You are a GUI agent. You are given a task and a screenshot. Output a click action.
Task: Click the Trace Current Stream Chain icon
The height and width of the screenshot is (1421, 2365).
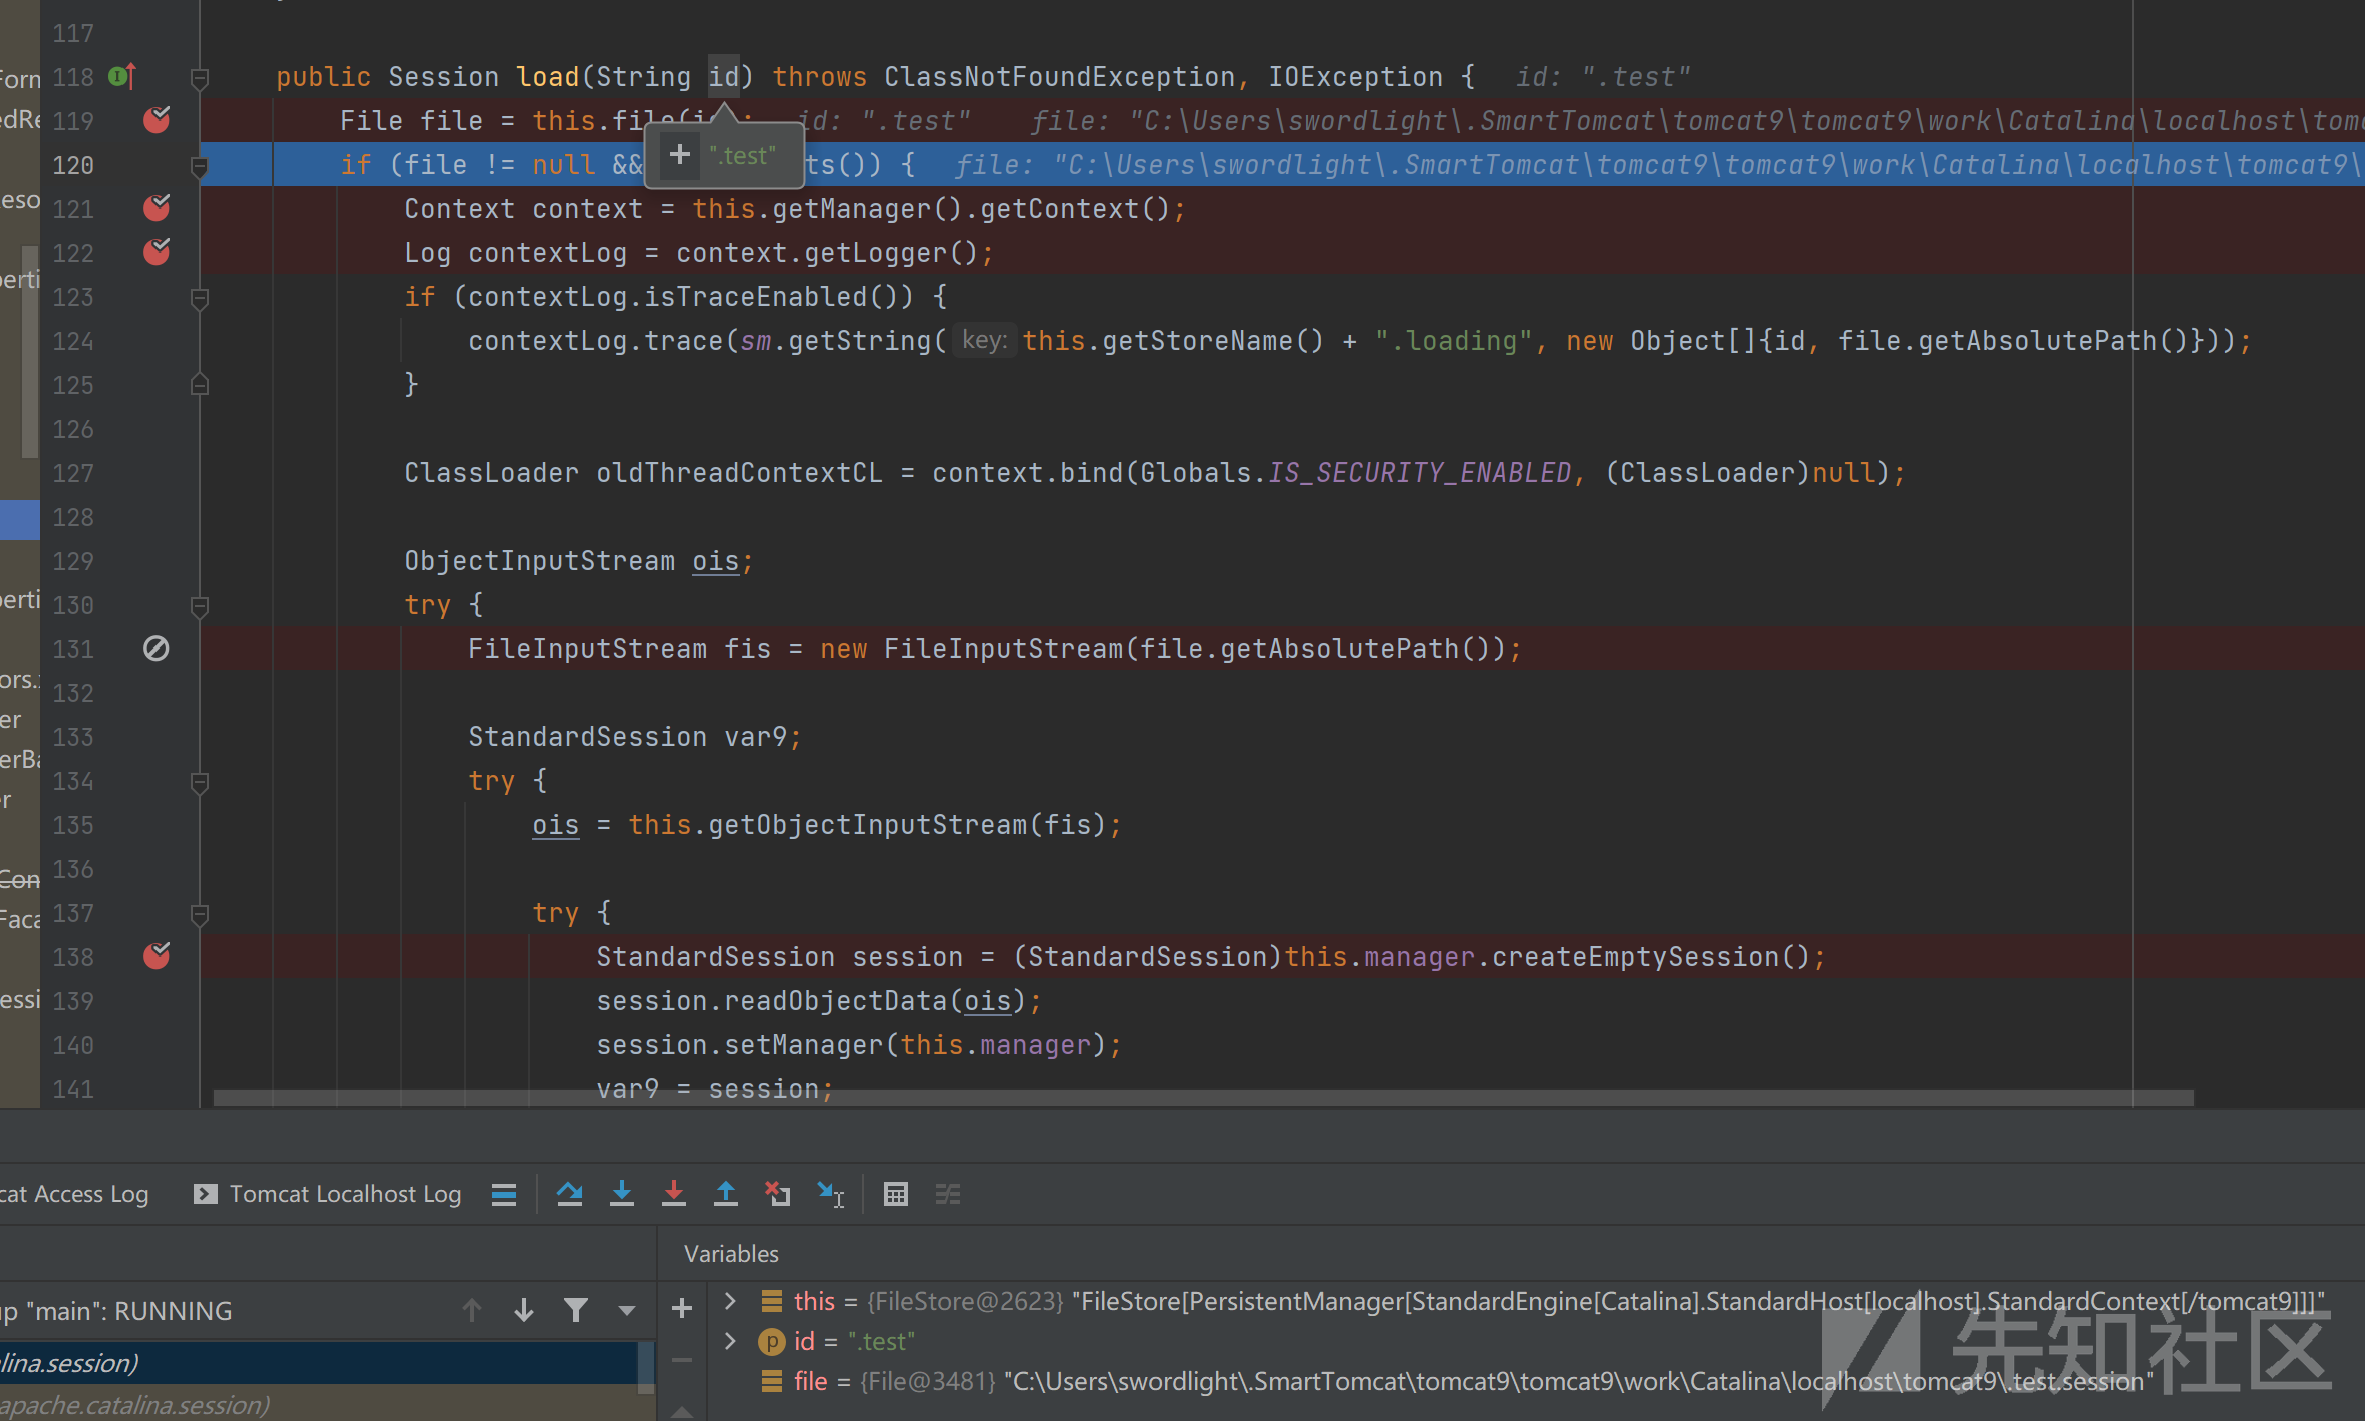click(948, 1194)
